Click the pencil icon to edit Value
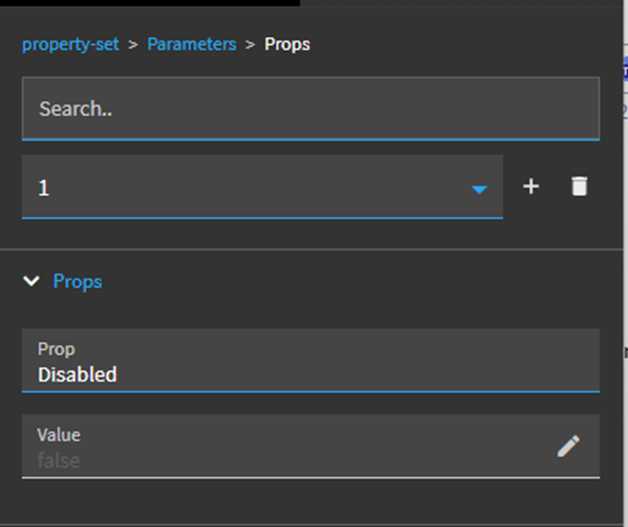Image resolution: width=628 pixels, height=527 pixels. pyautogui.click(x=568, y=446)
